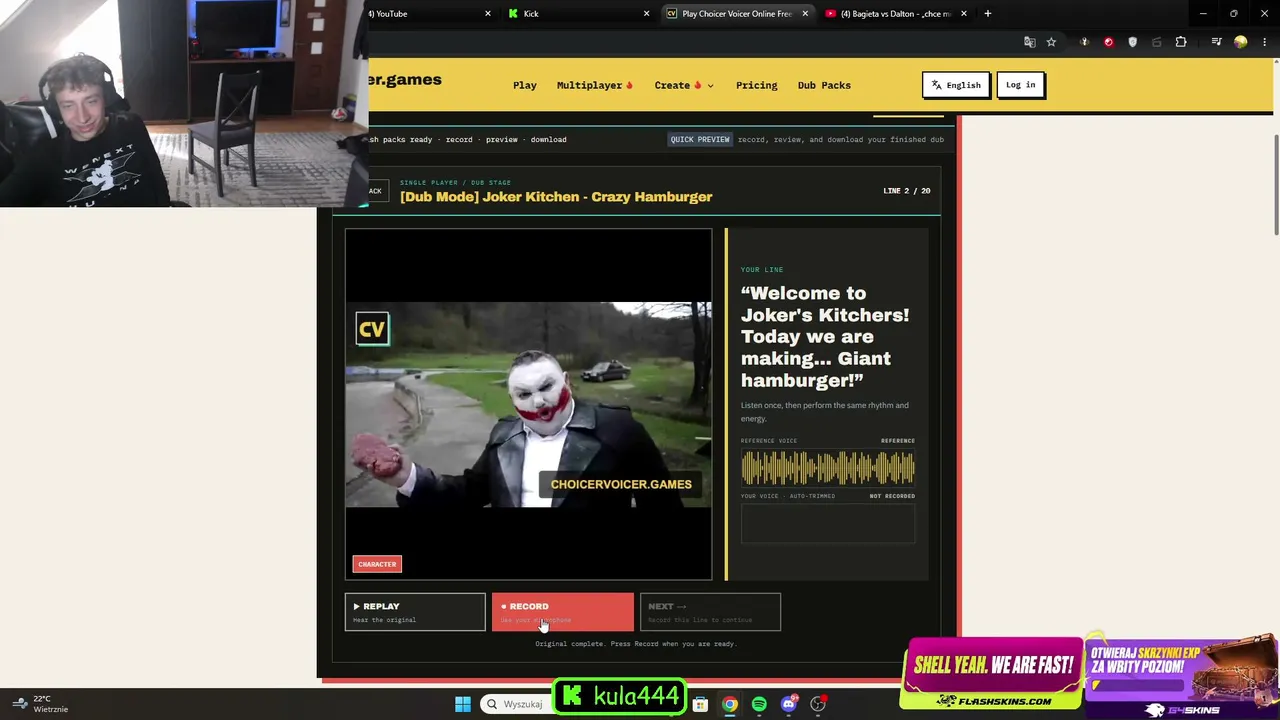Close the Play Choicer Voicer tab
Viewport: 1280px width, 720px height.
coord(805,14)
